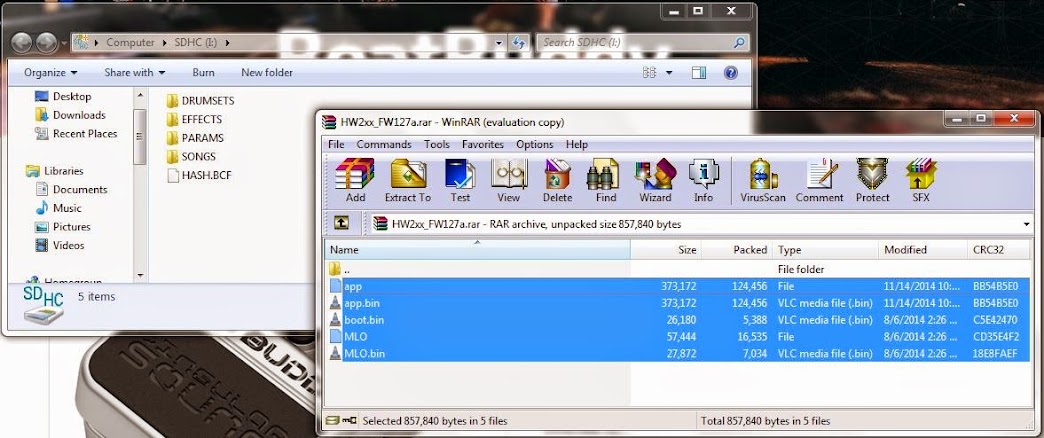Image resolution: width=1044 pixels, height=438 pixels.
Task: Sort by the Type column header
Action: point(826,250)
